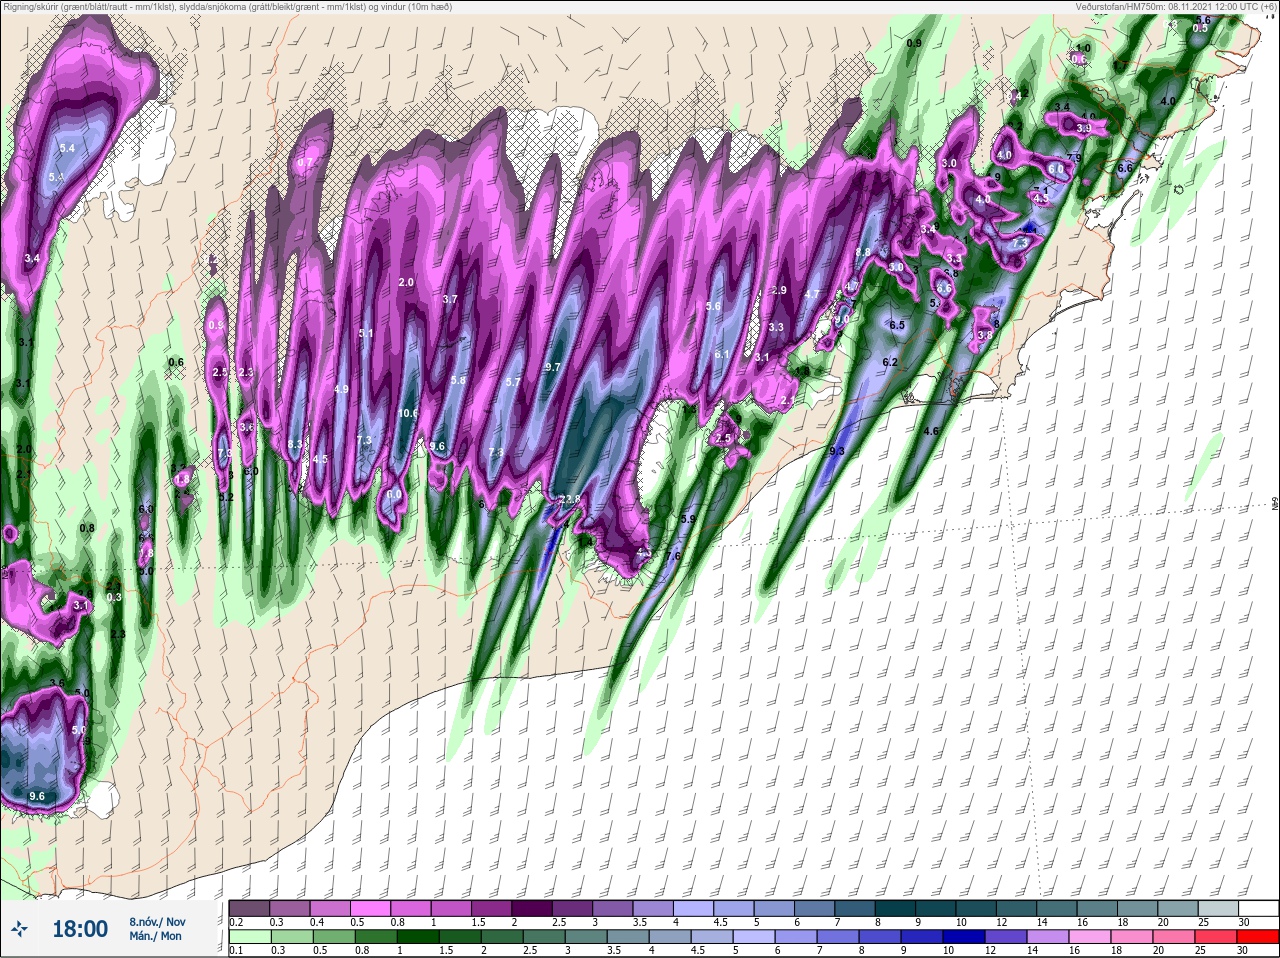The height and width of the screenshot is (958, 1280).
Task: Click the 8.8 precipitation value on map
Action: (863, 252)
